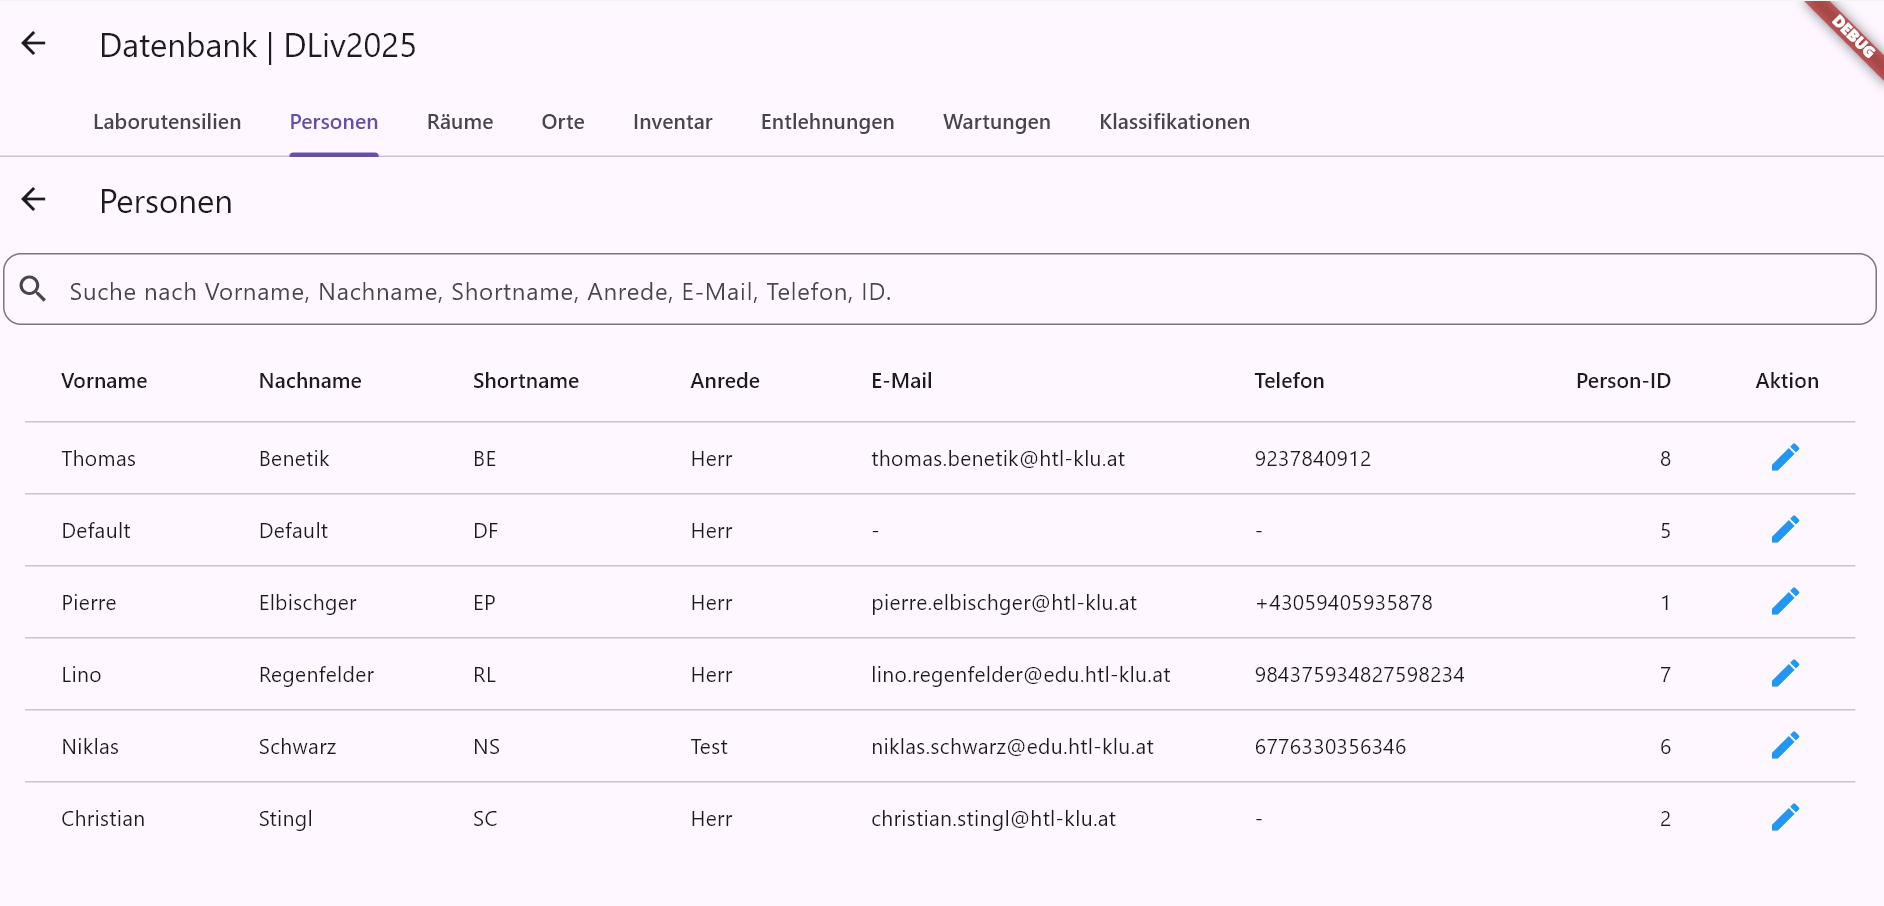Switch to the Wartungen tab
This screenshot has height=906, width=1884.
click(996, 122)
